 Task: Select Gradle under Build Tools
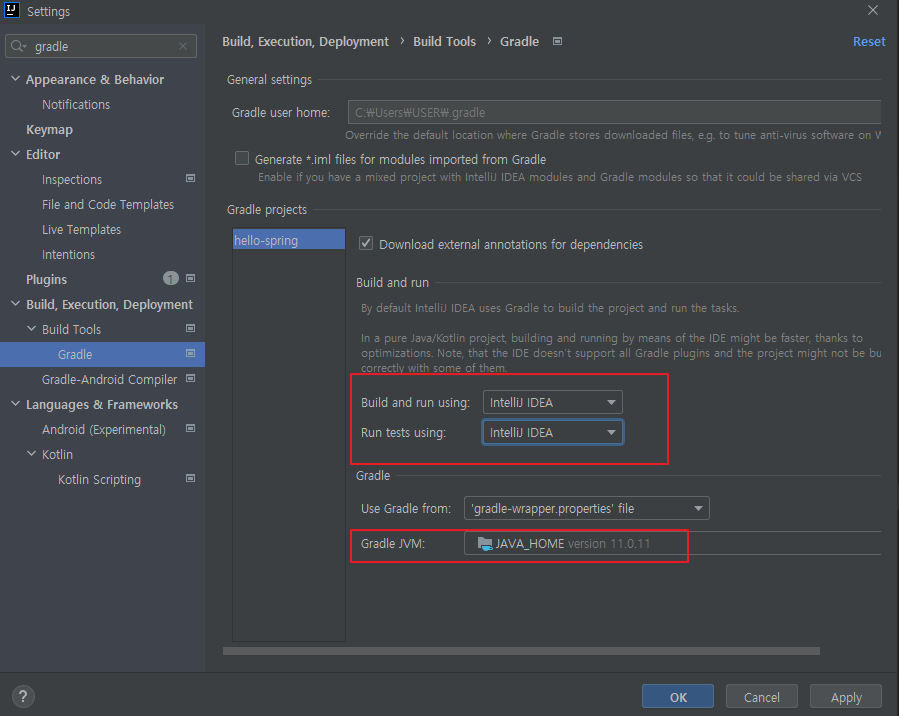[x=102, y=354]
